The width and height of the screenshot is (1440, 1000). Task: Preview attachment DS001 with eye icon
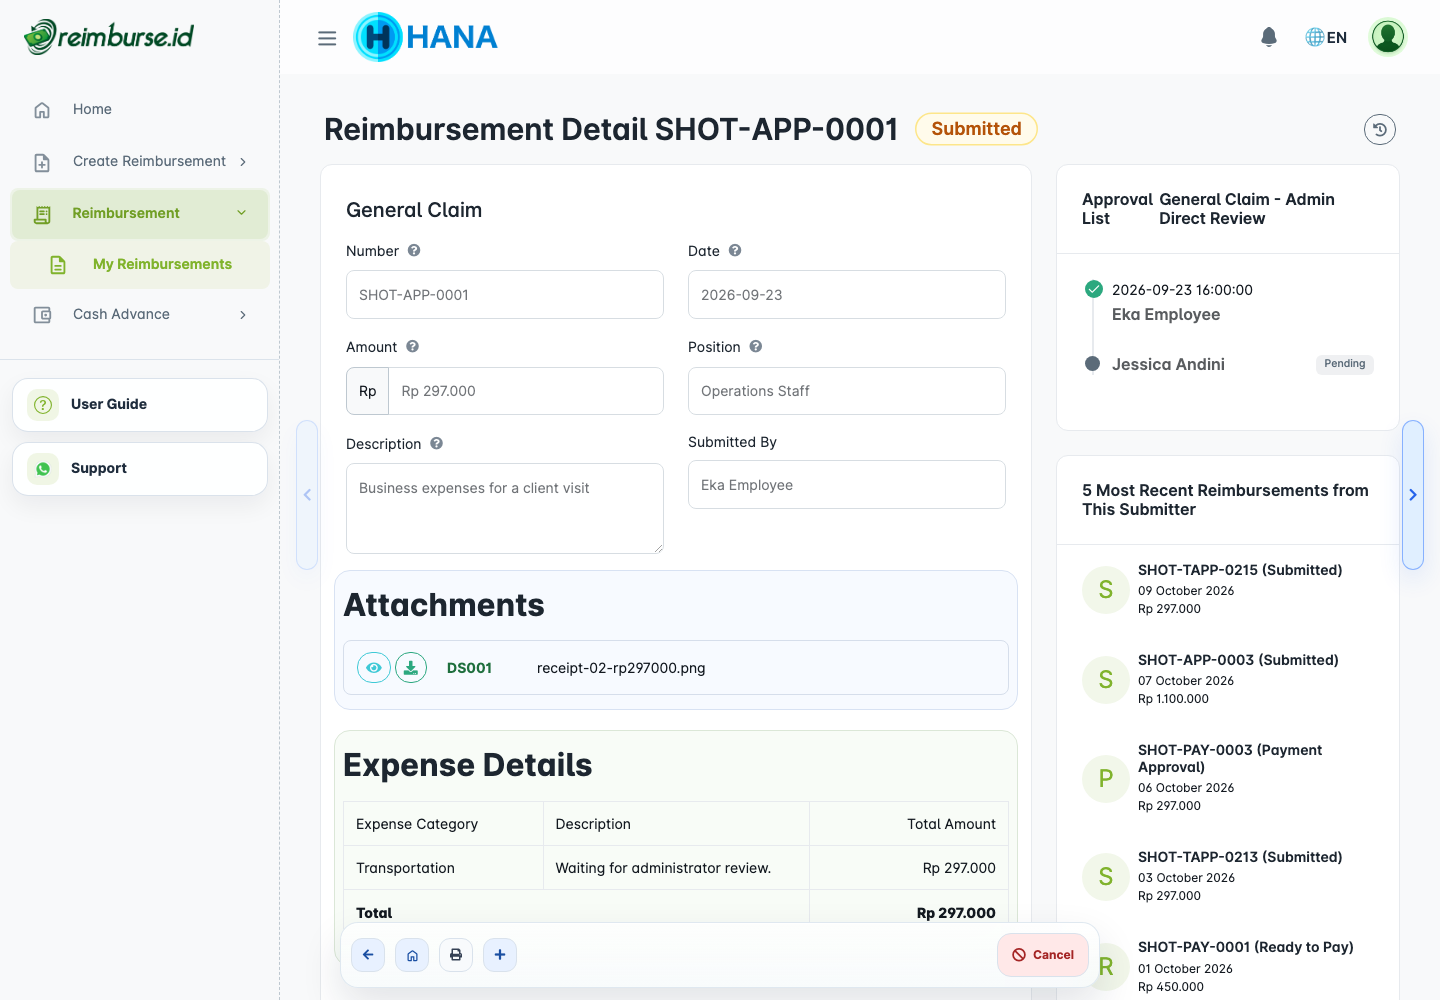click(374, 668)
